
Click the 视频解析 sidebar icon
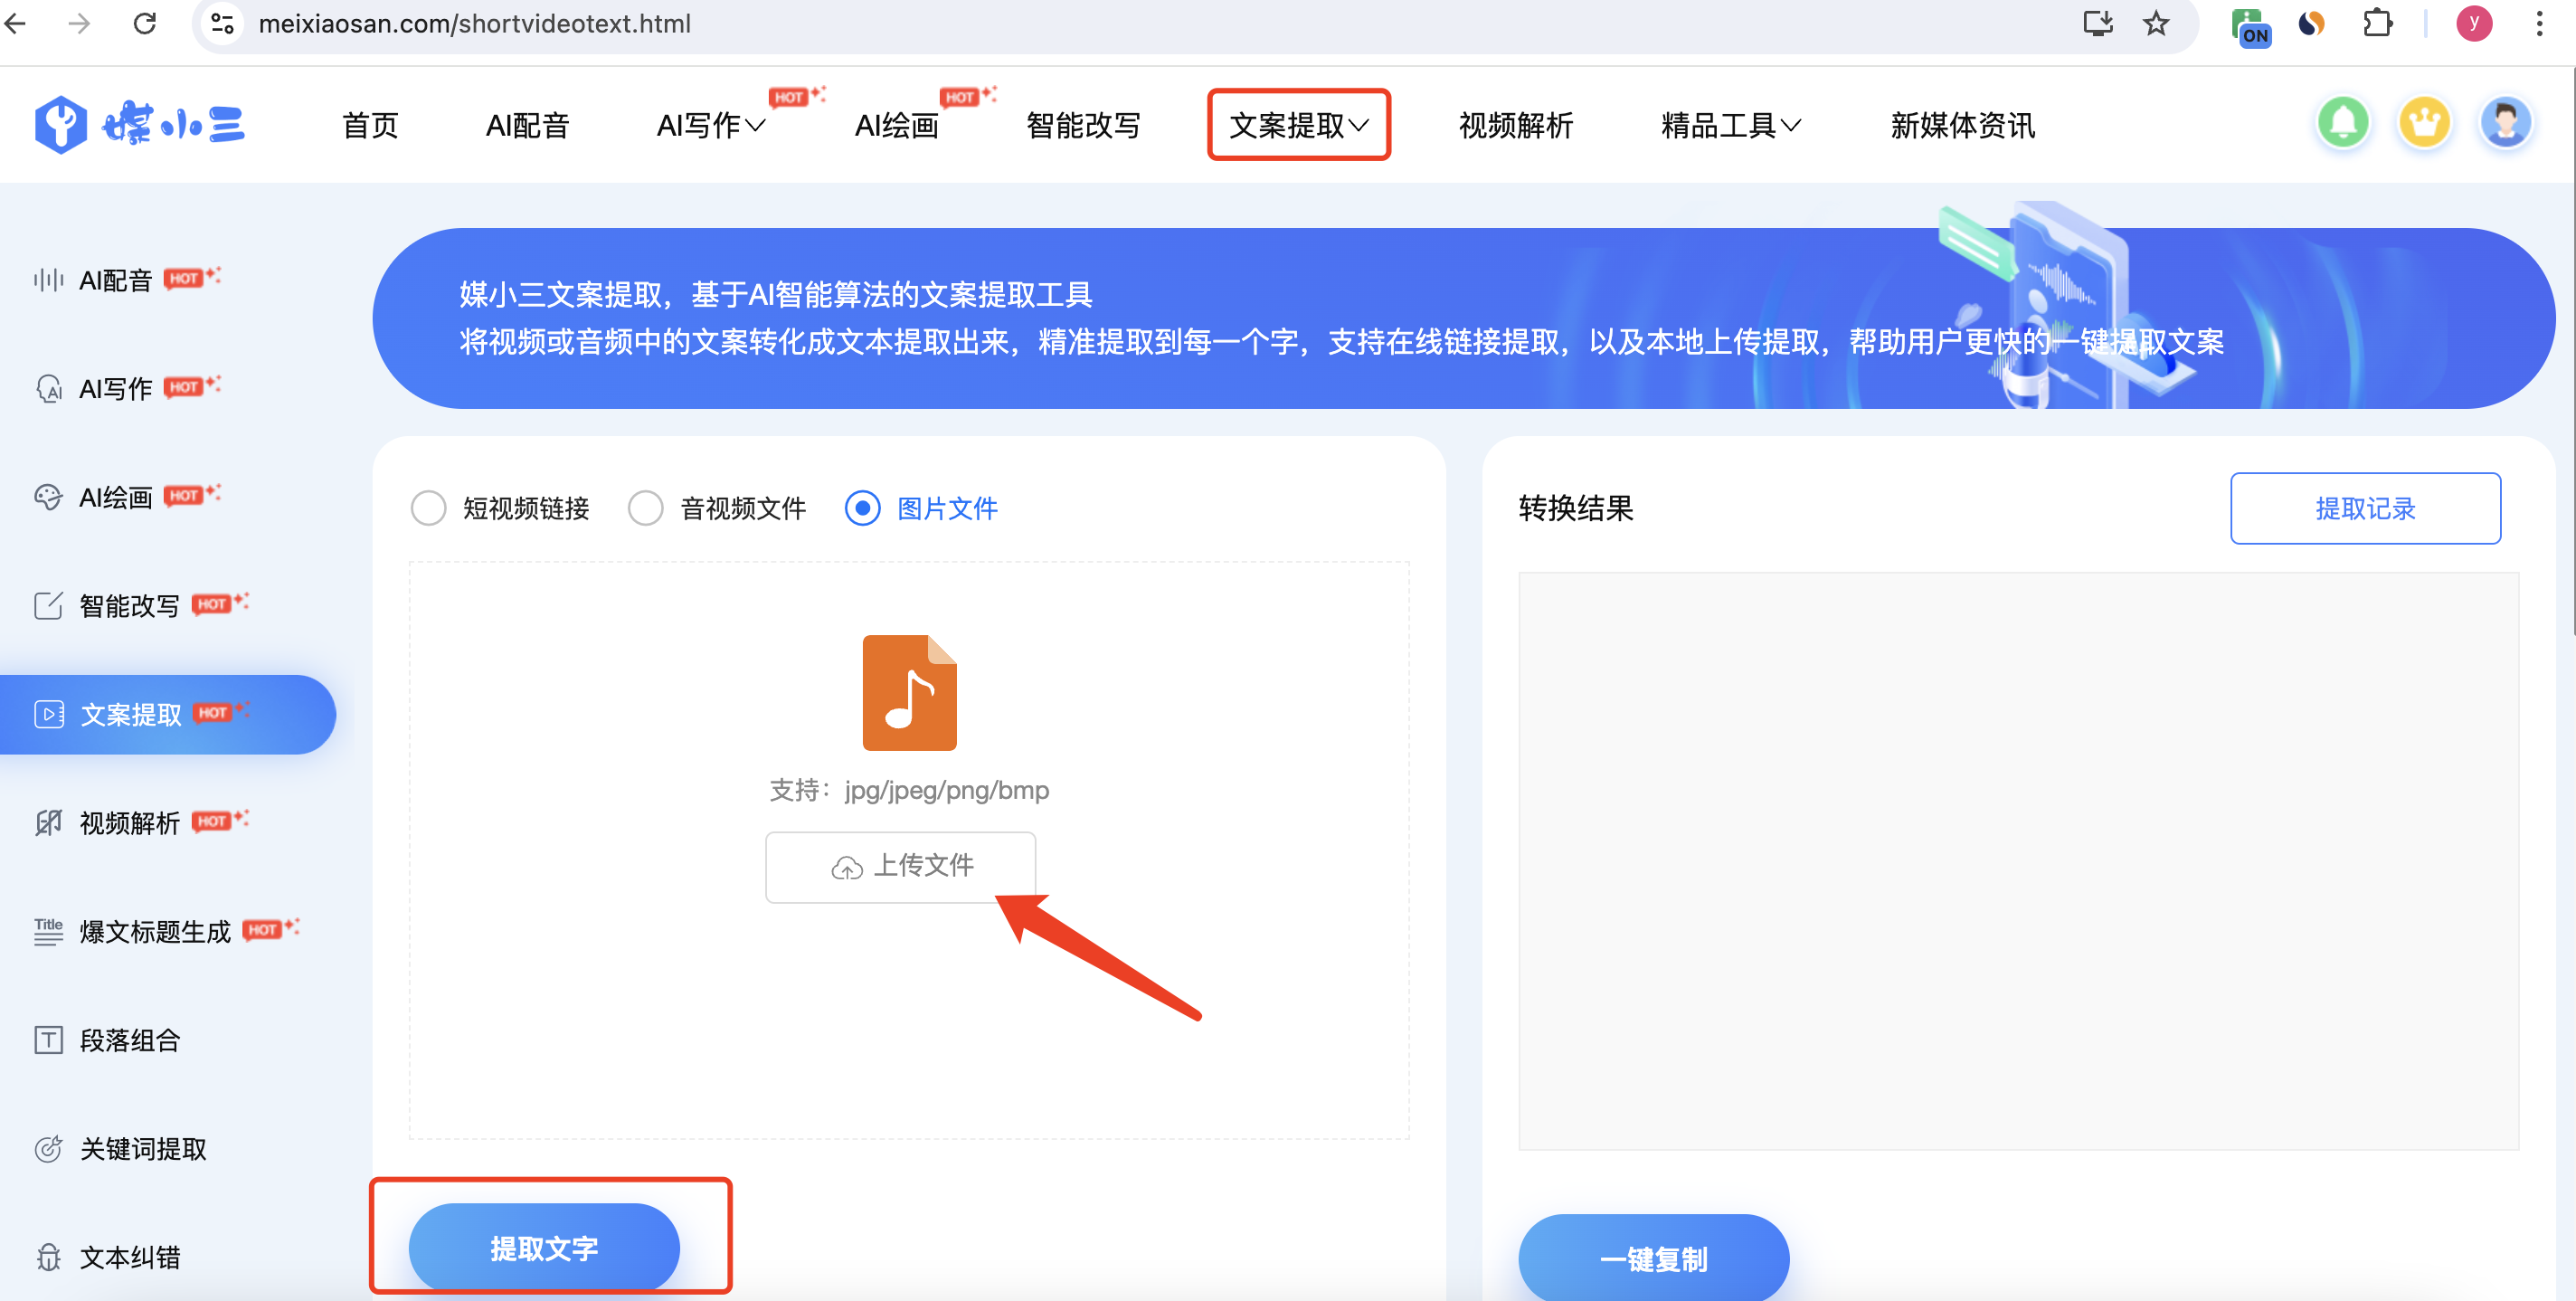(x=48, y=822)
